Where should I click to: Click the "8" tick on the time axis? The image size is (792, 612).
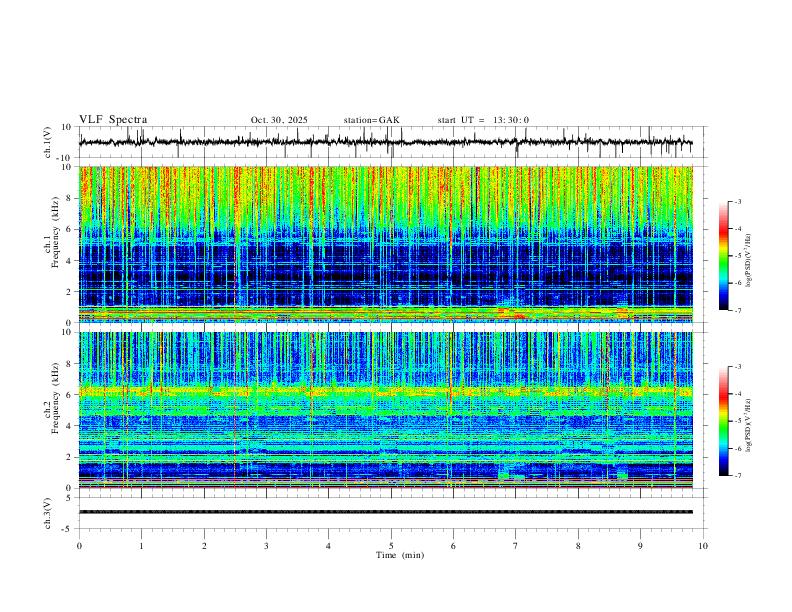578,546
